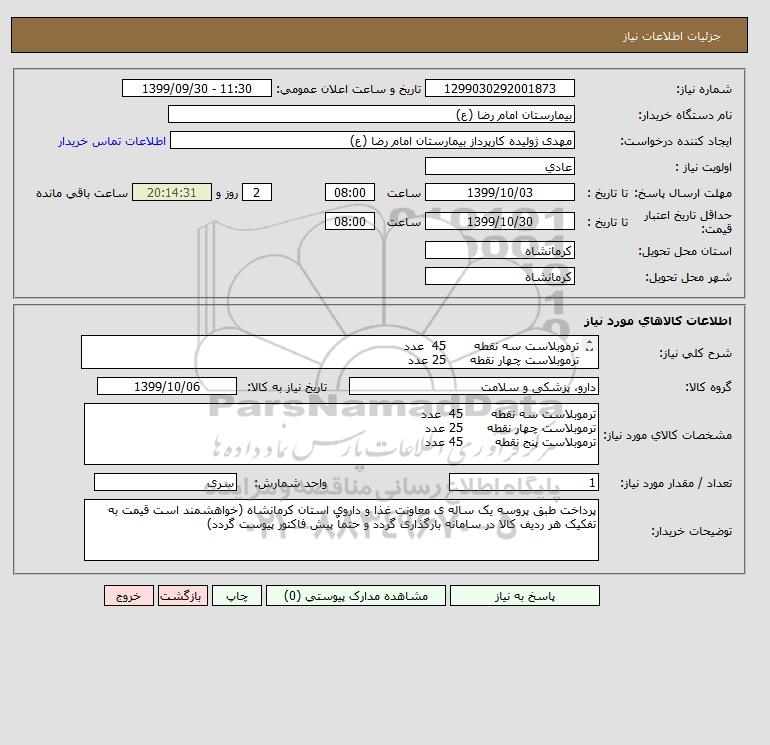Click remaining time countdown 20:14:31
The image size is (770, 745).
pyautogui.click(x=172, y=193)
